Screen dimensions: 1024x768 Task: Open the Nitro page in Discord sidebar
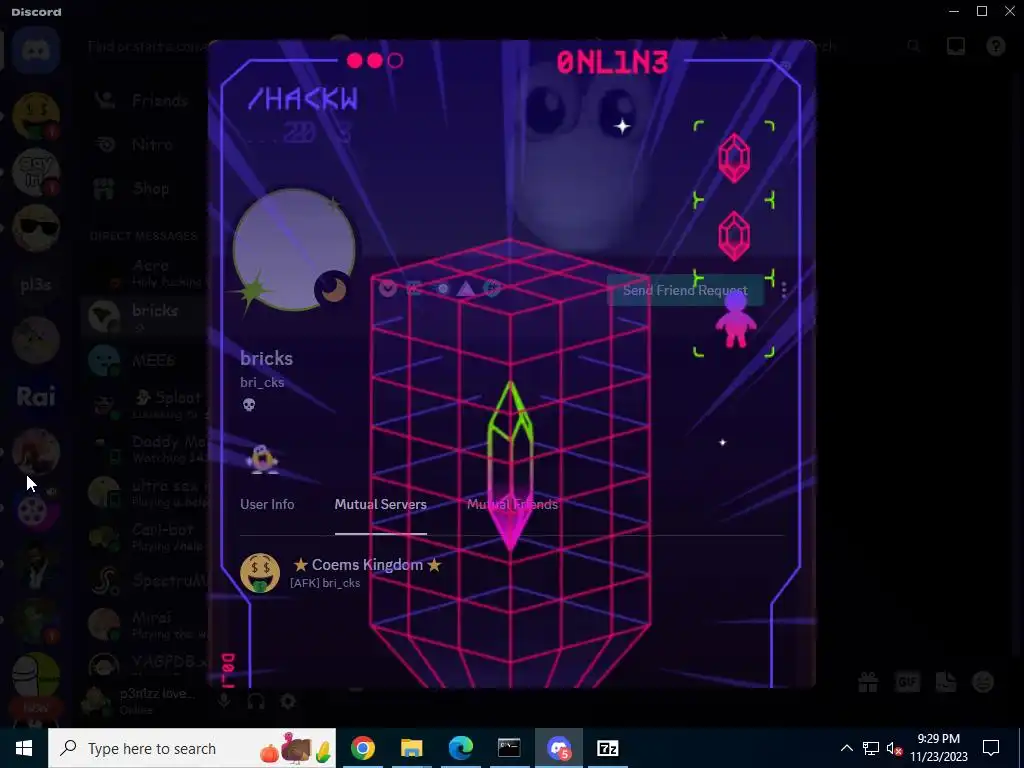point(144,144)
